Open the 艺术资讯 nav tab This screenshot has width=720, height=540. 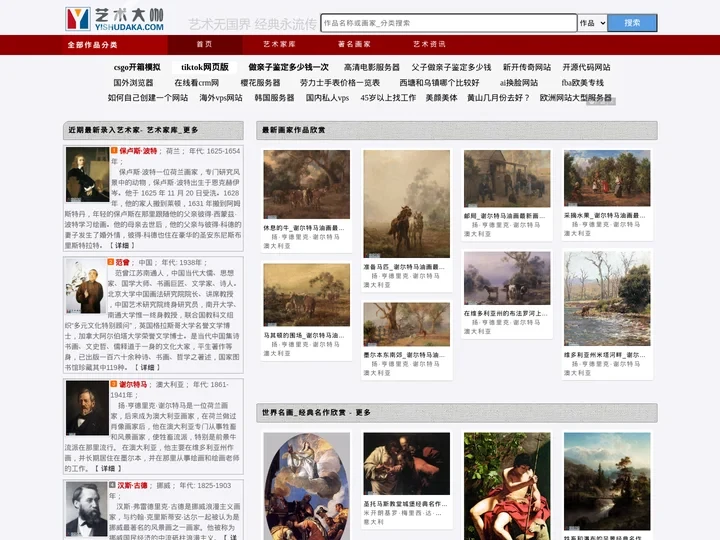[429, 45]
